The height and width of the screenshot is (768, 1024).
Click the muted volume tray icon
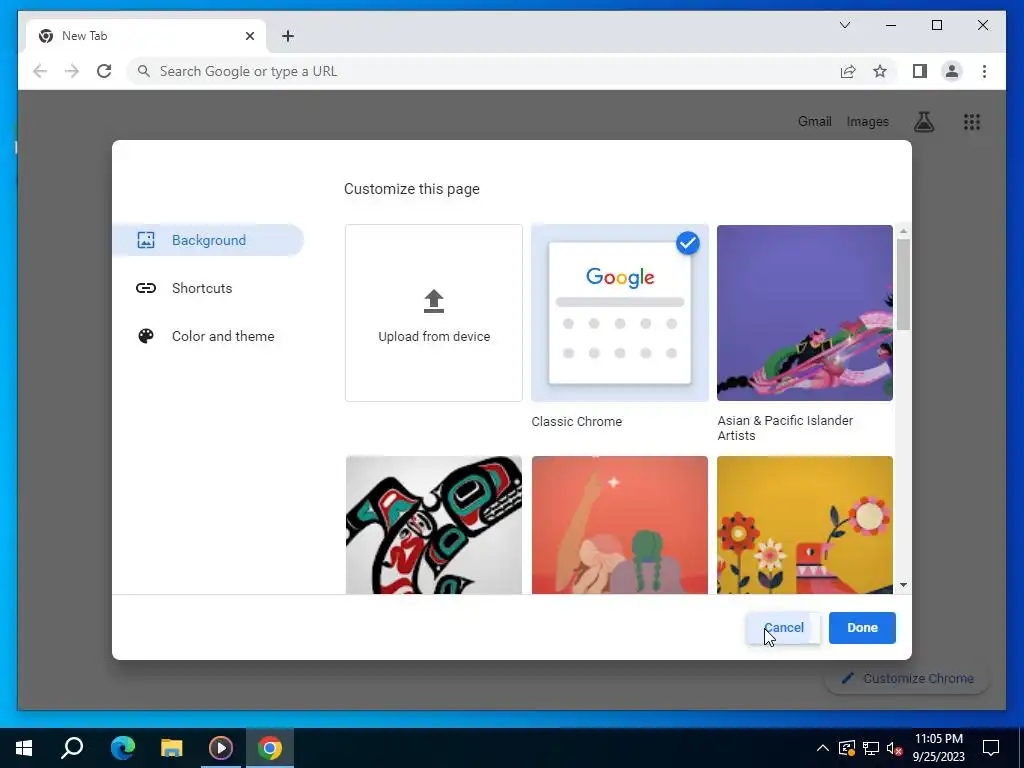click(894, 748)
